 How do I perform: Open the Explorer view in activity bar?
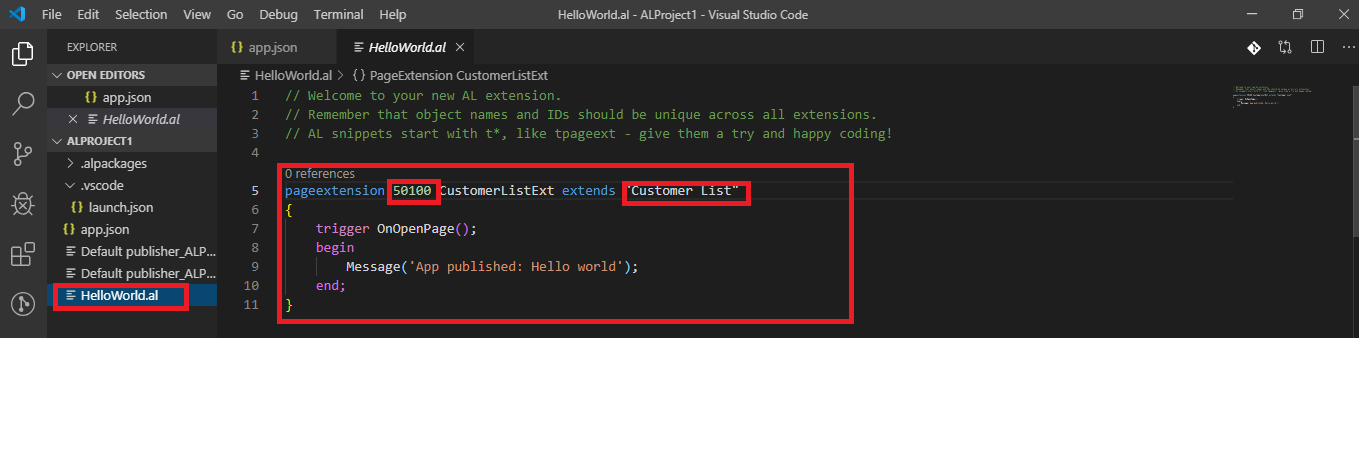(x=23, y=54)
